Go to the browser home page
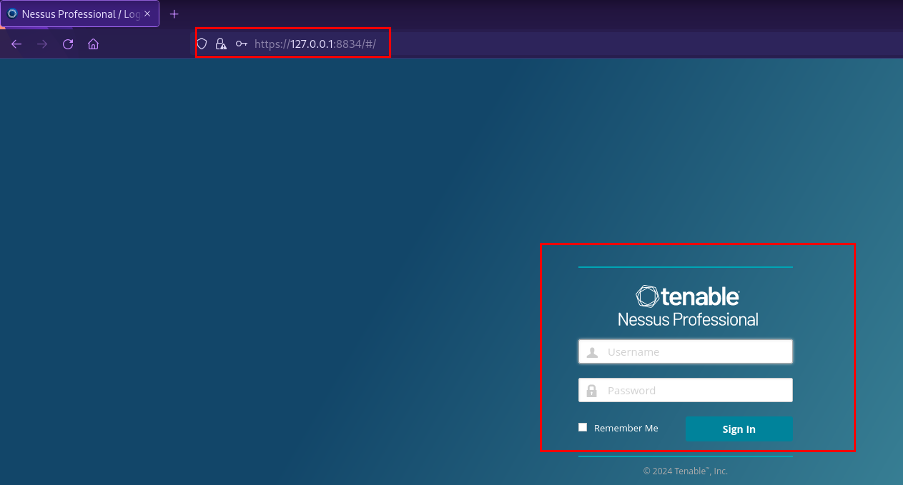The image size is (904, 486). [x=93, y=44]
